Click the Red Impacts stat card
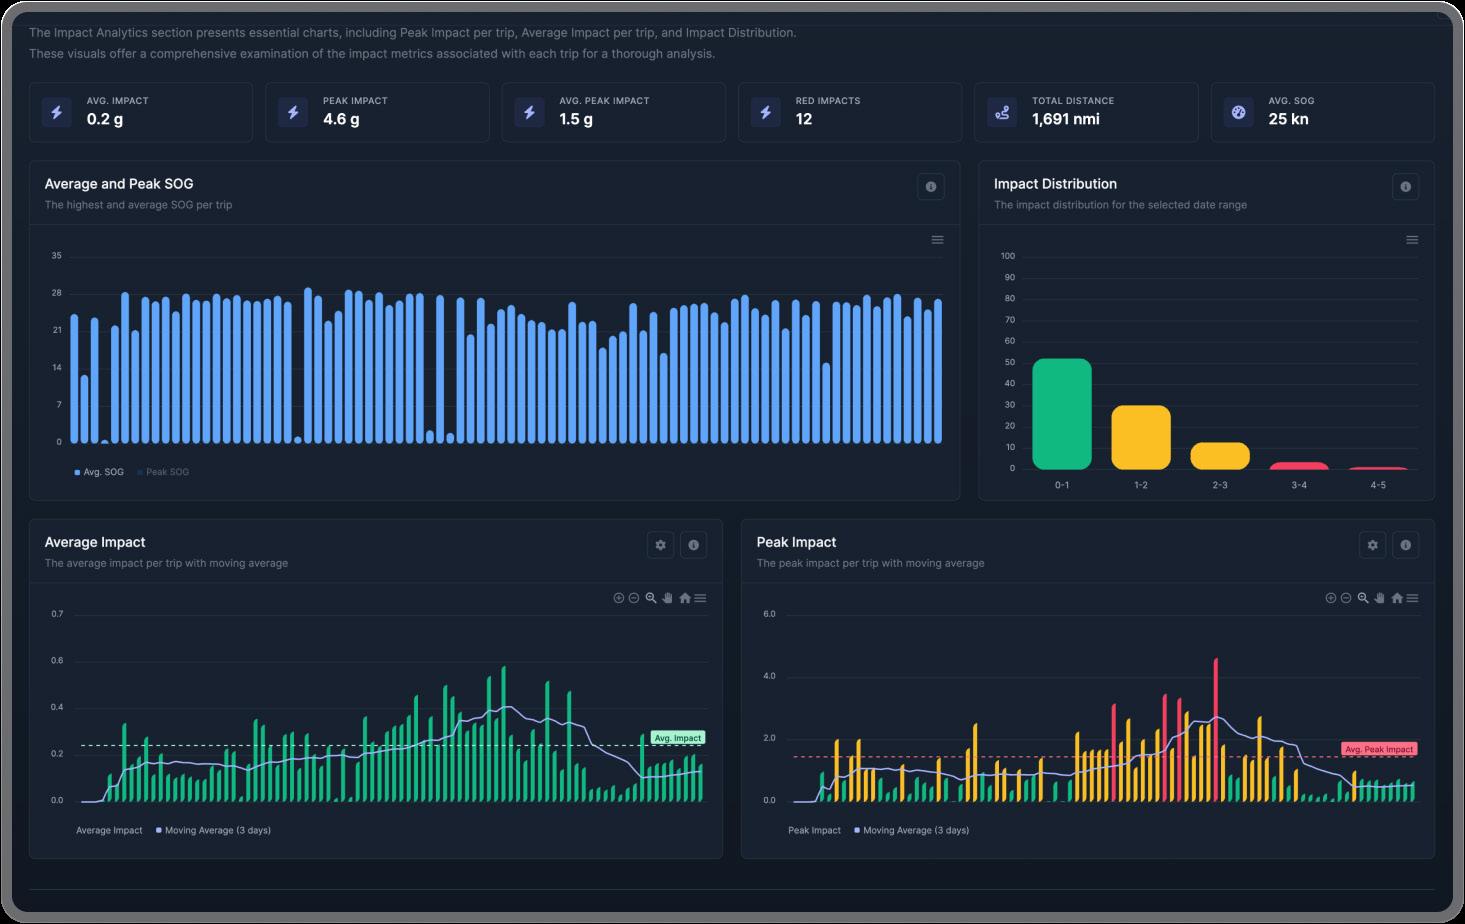This screenshot has height=924, width=1465. (850, 112)
